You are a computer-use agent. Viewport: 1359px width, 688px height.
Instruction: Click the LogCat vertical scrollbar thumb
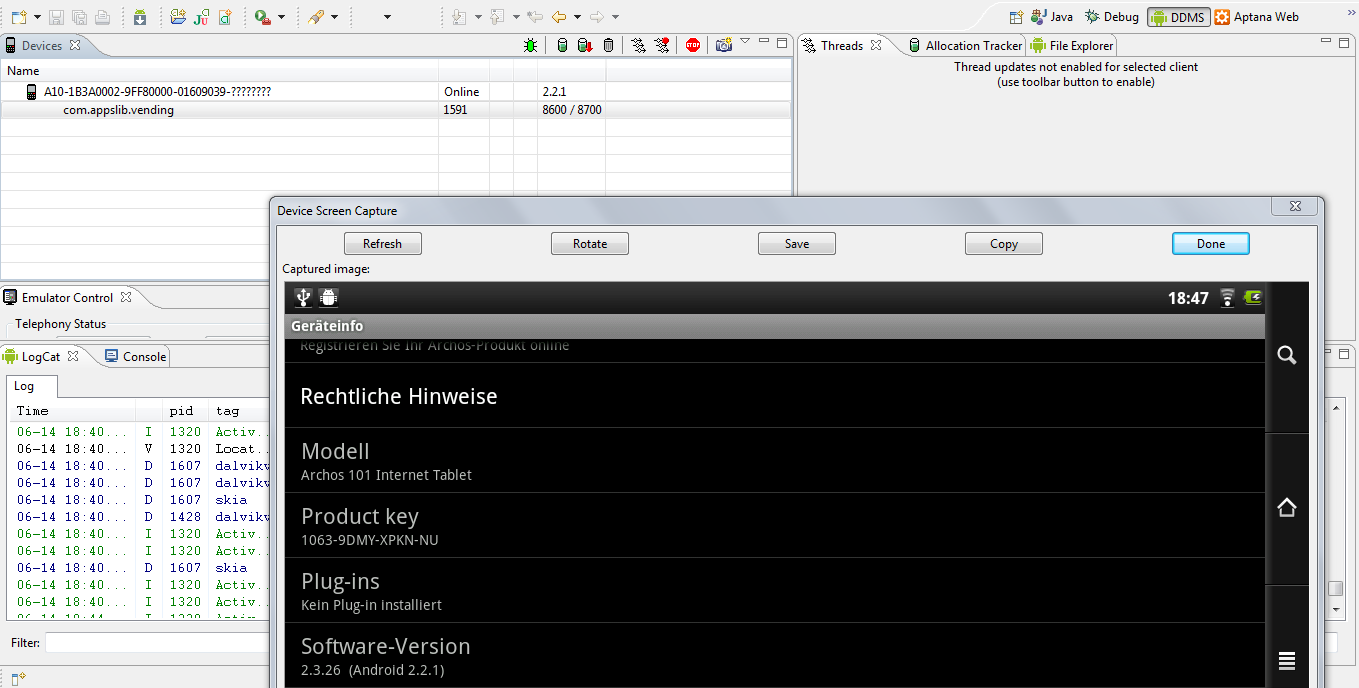[x=1335, y=589]
